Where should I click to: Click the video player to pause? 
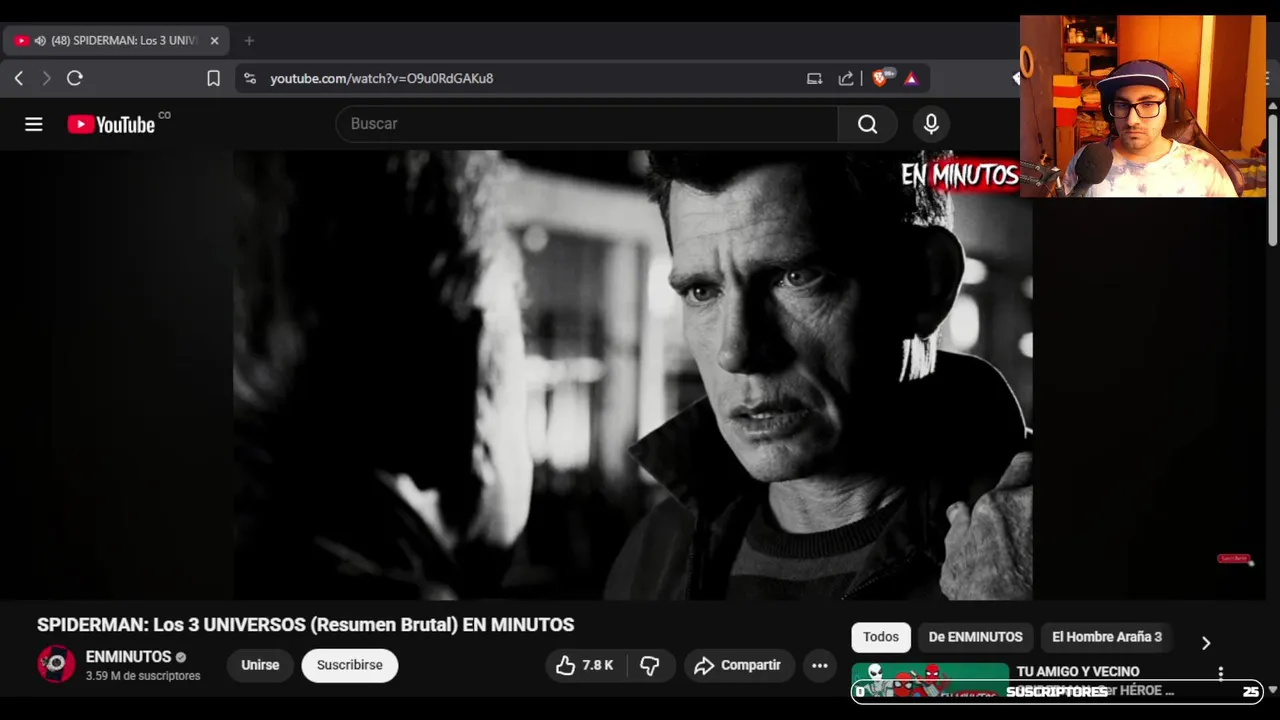click(633, 375)
